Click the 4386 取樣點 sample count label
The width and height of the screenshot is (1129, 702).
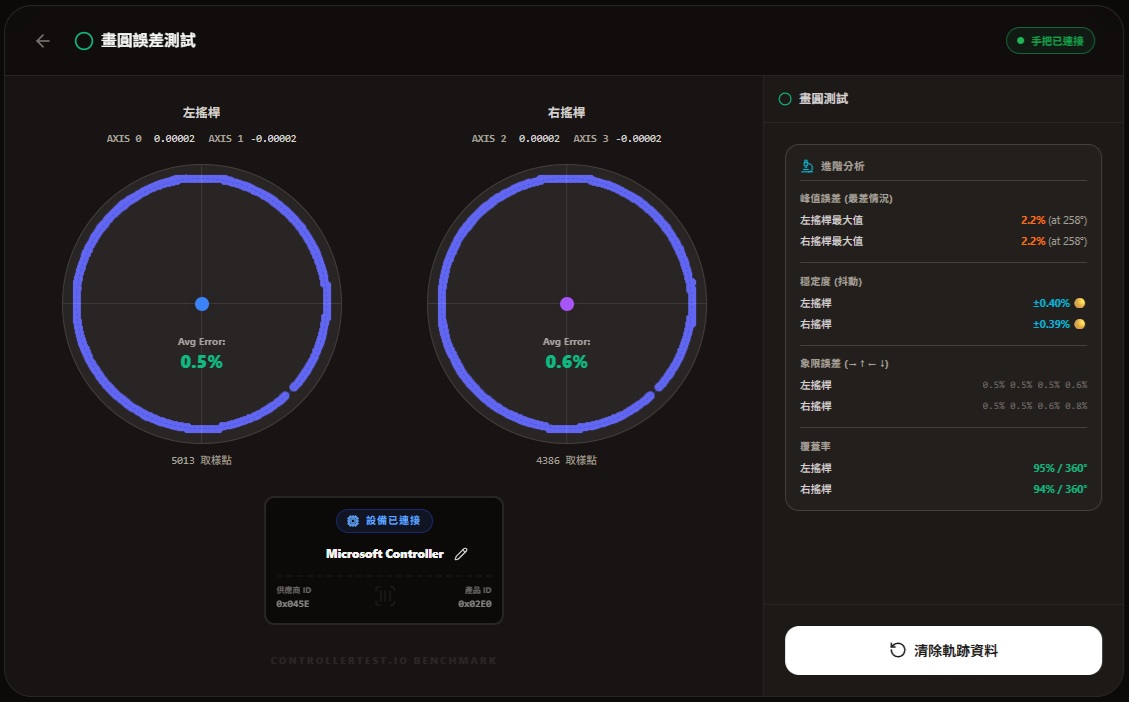[x=566, y=461]
